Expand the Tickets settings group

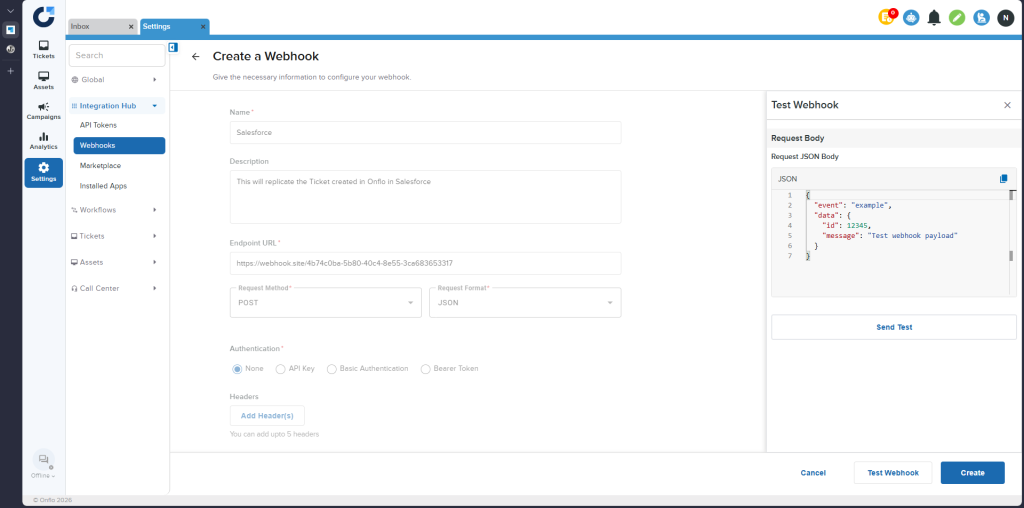tap(116, 236)
